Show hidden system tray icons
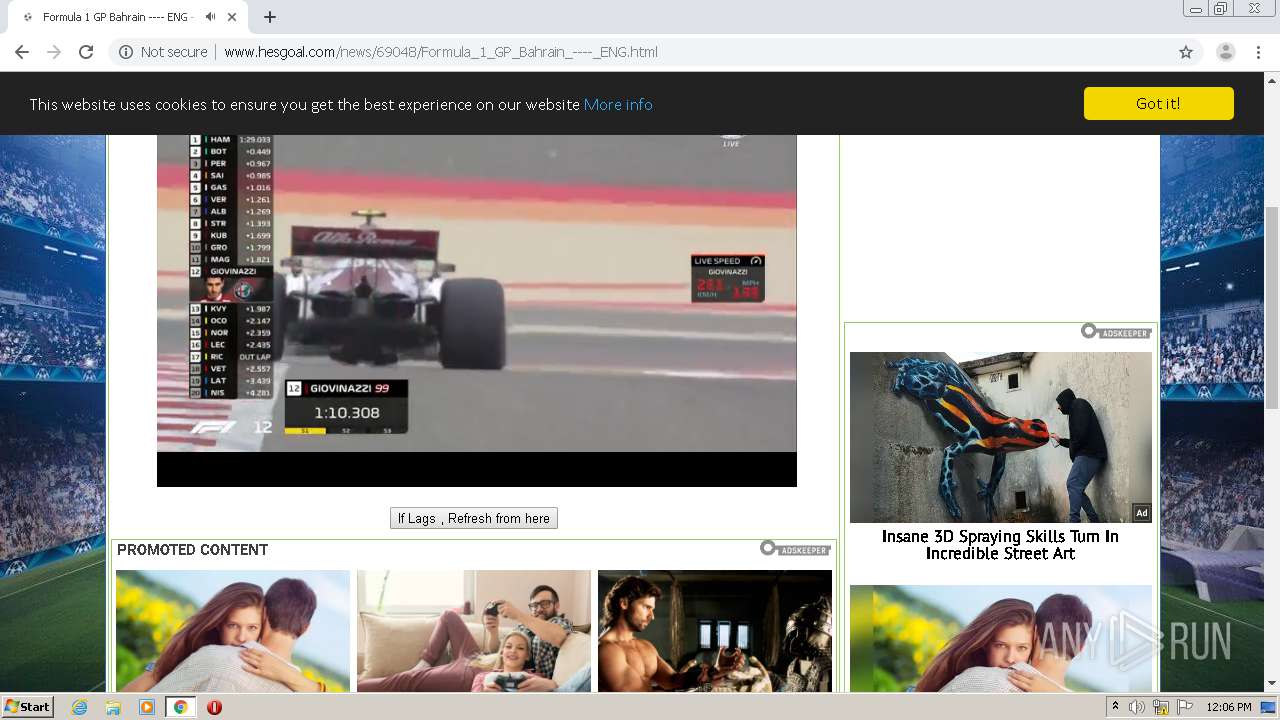 pyautogui.click(x=1116, y=707)
